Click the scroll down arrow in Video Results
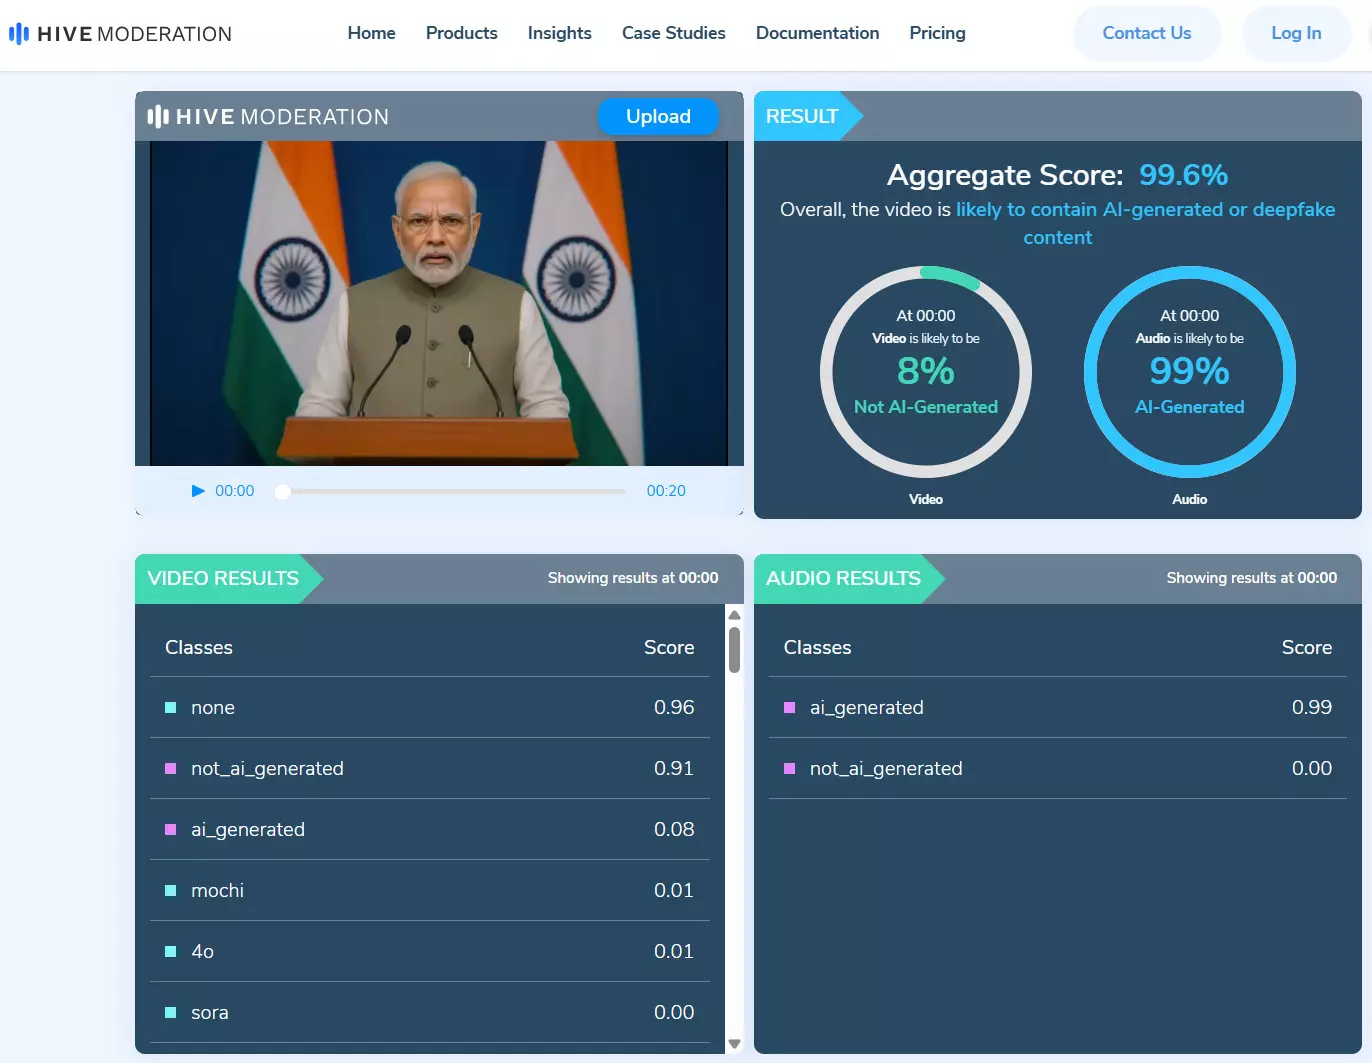This screenshot has height=1063, width=1372. [x=734, y=1043]
